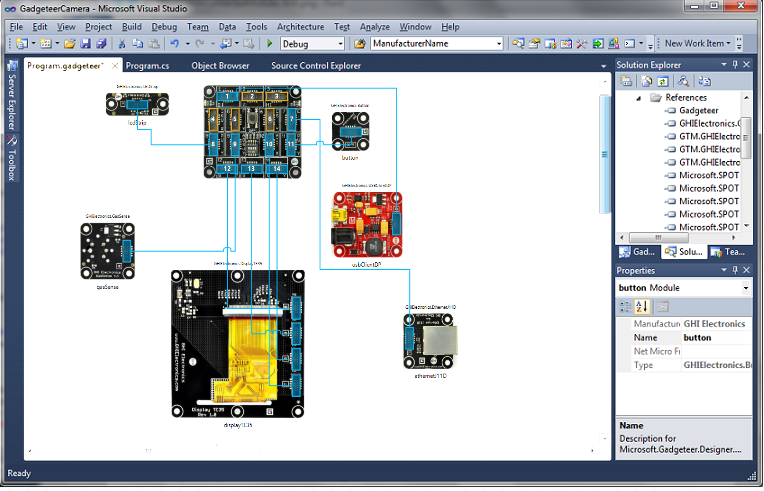764x491 pixels.
Task: Click the Navigate Backward icon
Action: [x=226, y=44]
